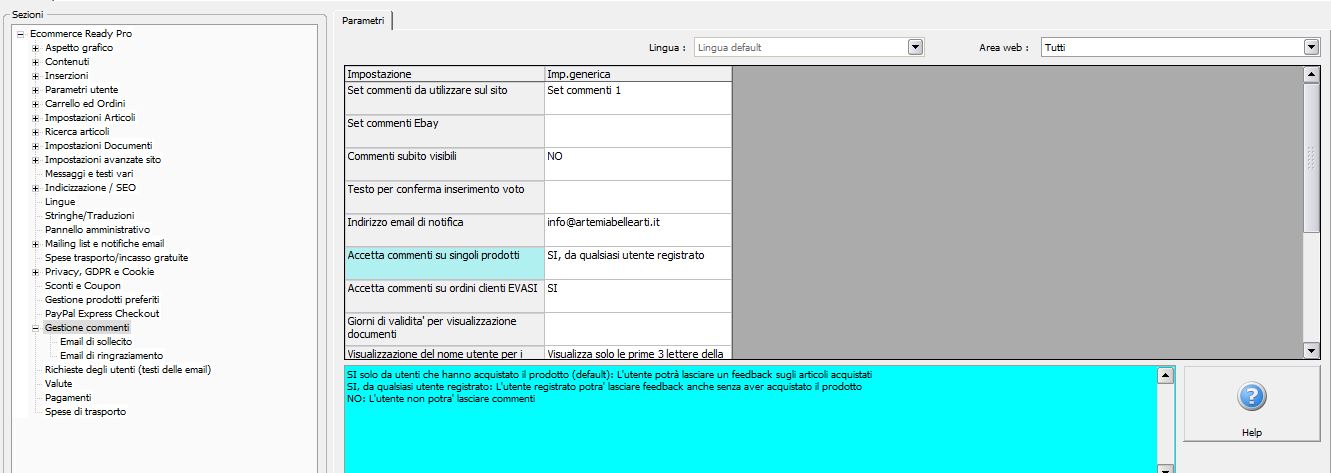Select 'SI, da qualsiasi utente registrato' cell
This screenshot has height=473, width=1331.
[638, 263]
